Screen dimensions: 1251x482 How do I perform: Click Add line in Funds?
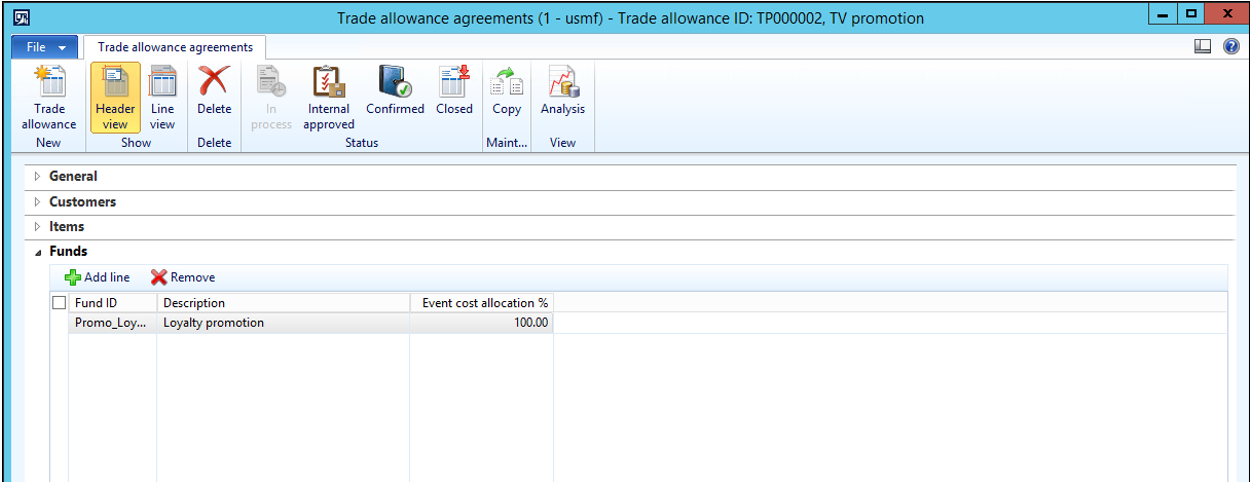98,277
